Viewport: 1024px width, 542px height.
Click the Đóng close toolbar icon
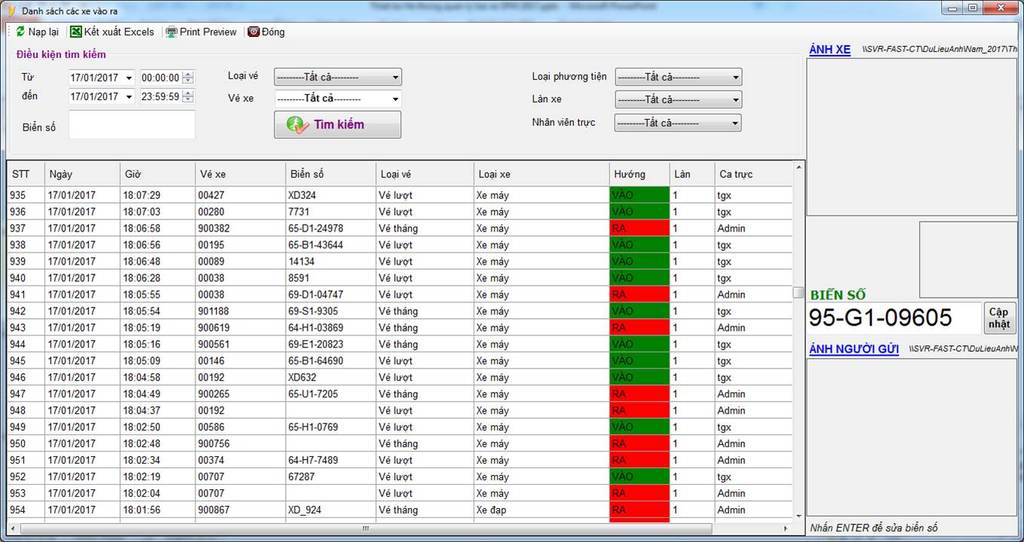(x=253, y=32)
